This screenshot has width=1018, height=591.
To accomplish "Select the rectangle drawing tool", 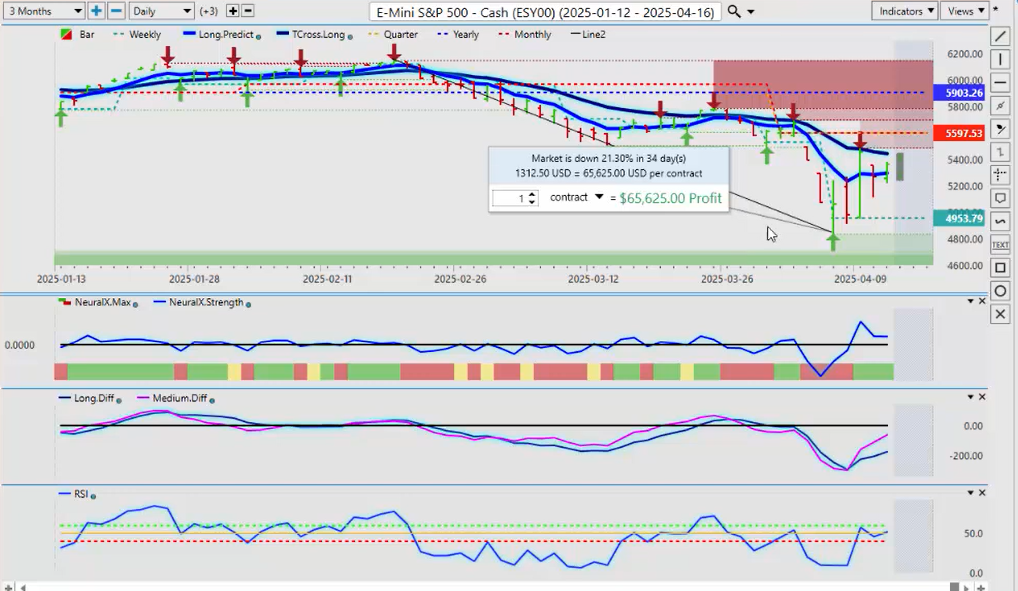I will (x=1000, y=268).
